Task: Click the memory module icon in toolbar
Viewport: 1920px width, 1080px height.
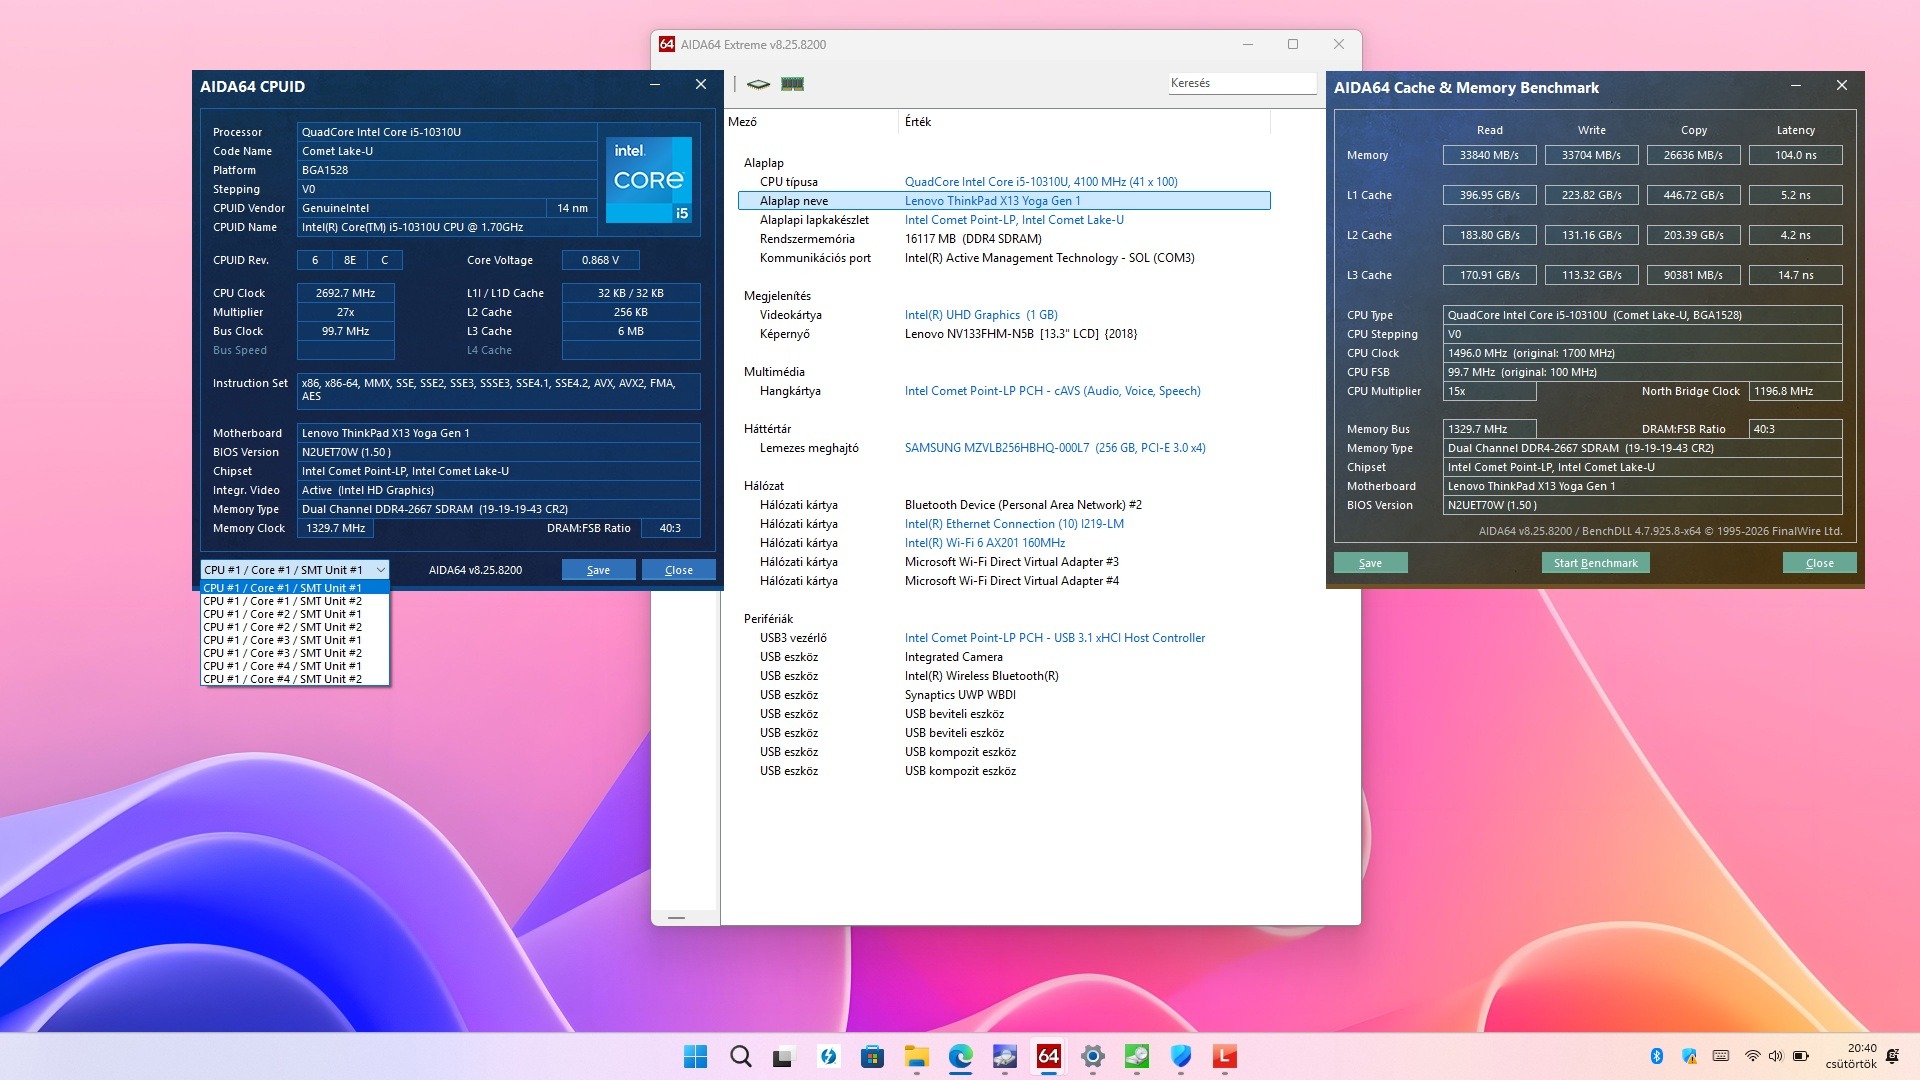Action: 792,84
